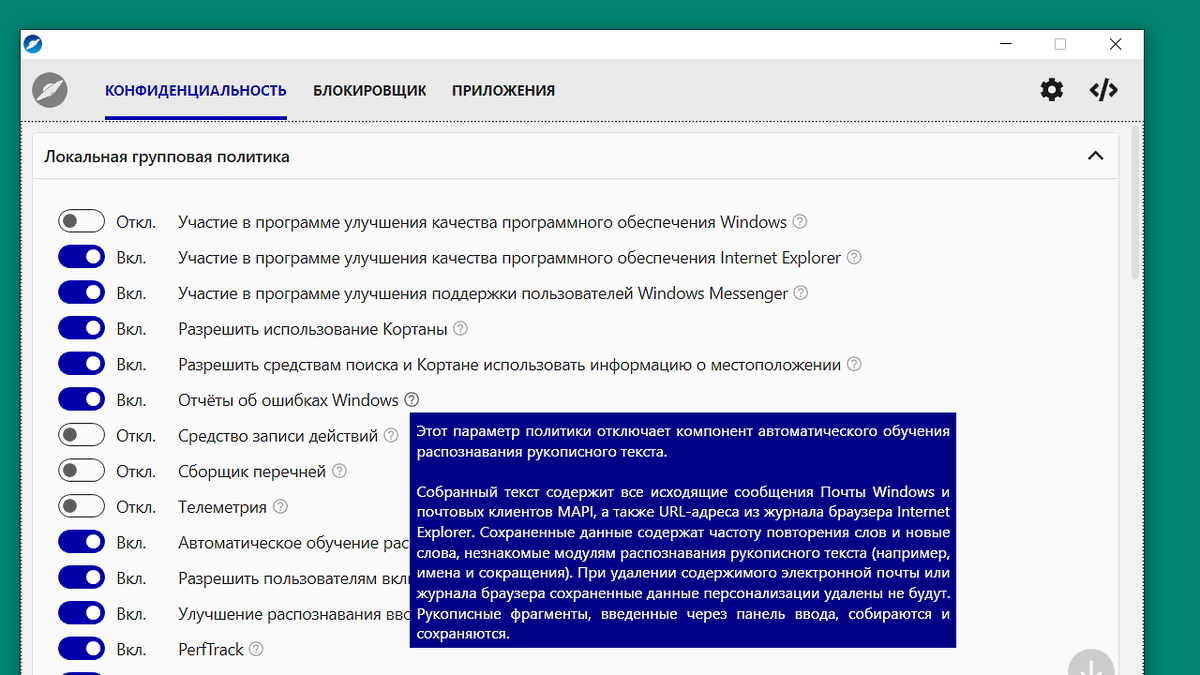Click the scroll-down arrow button
The image size is (1200, 675).
[1090, 664]
